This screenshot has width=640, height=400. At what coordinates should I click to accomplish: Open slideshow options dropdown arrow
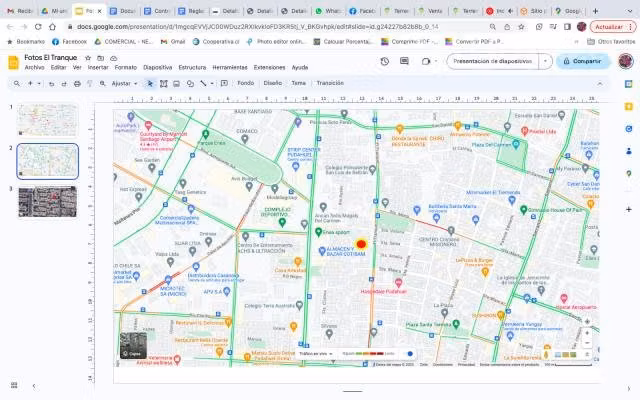545,61
